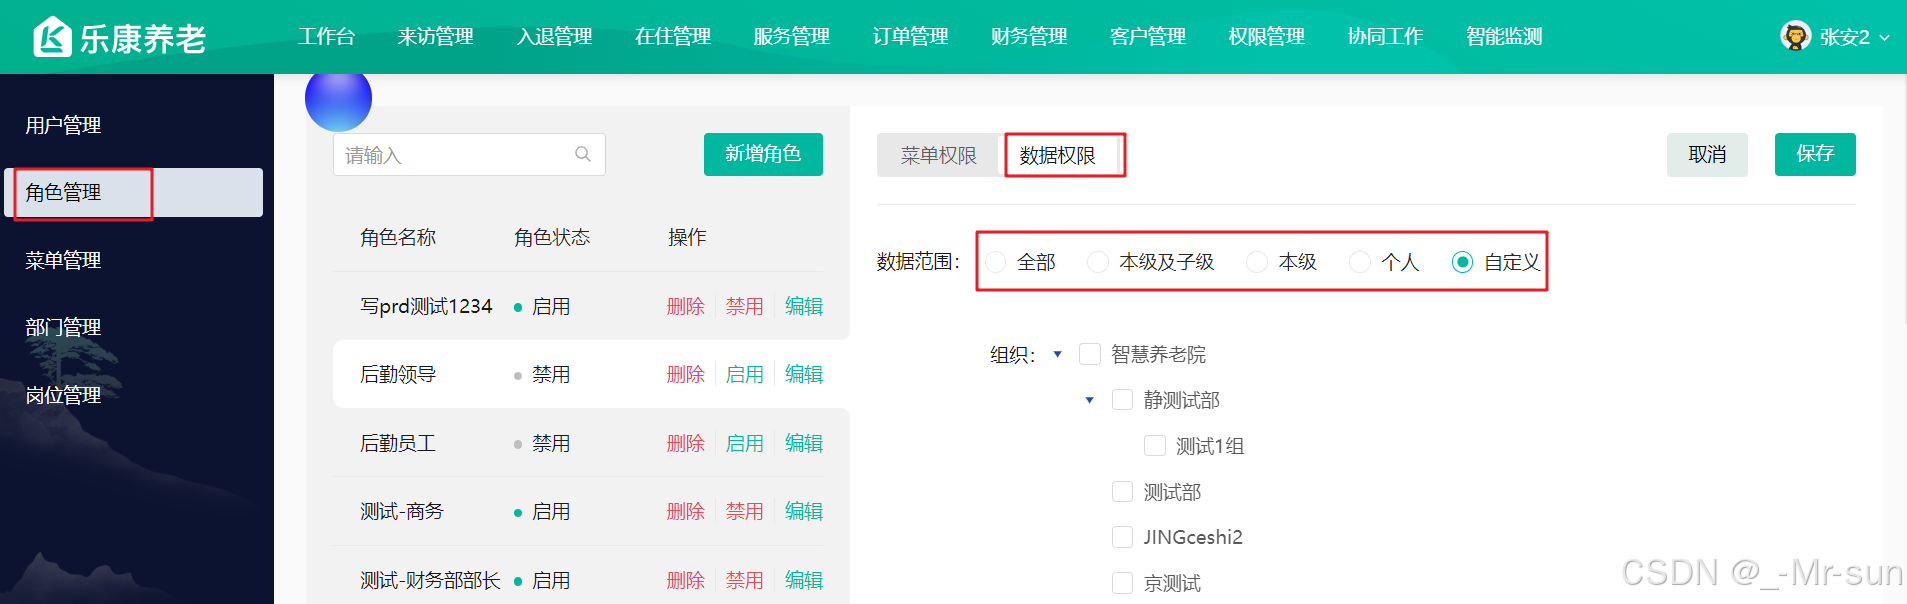1907x604 pixels.
Task: Edit the 写prd测试1234 role
Action: tap(804, 306)
